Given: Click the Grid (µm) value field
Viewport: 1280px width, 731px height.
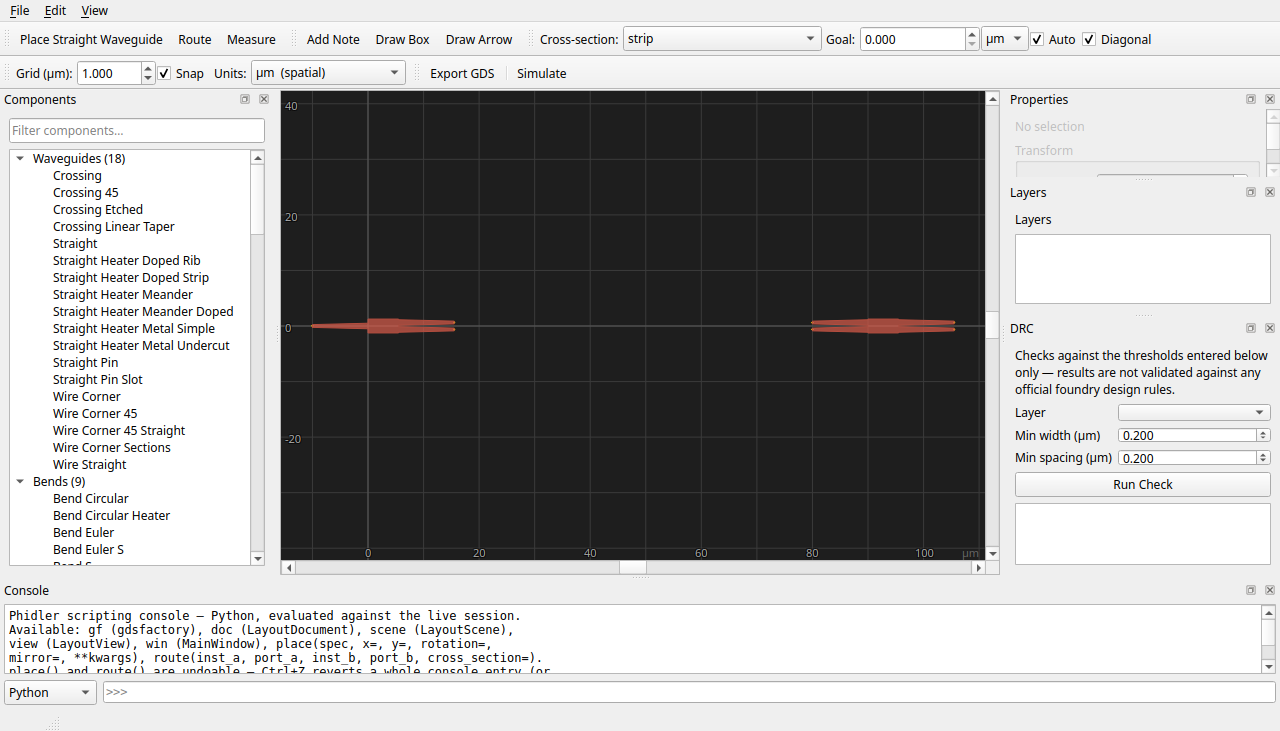Looking at the screenshot, I should [109, 73].
